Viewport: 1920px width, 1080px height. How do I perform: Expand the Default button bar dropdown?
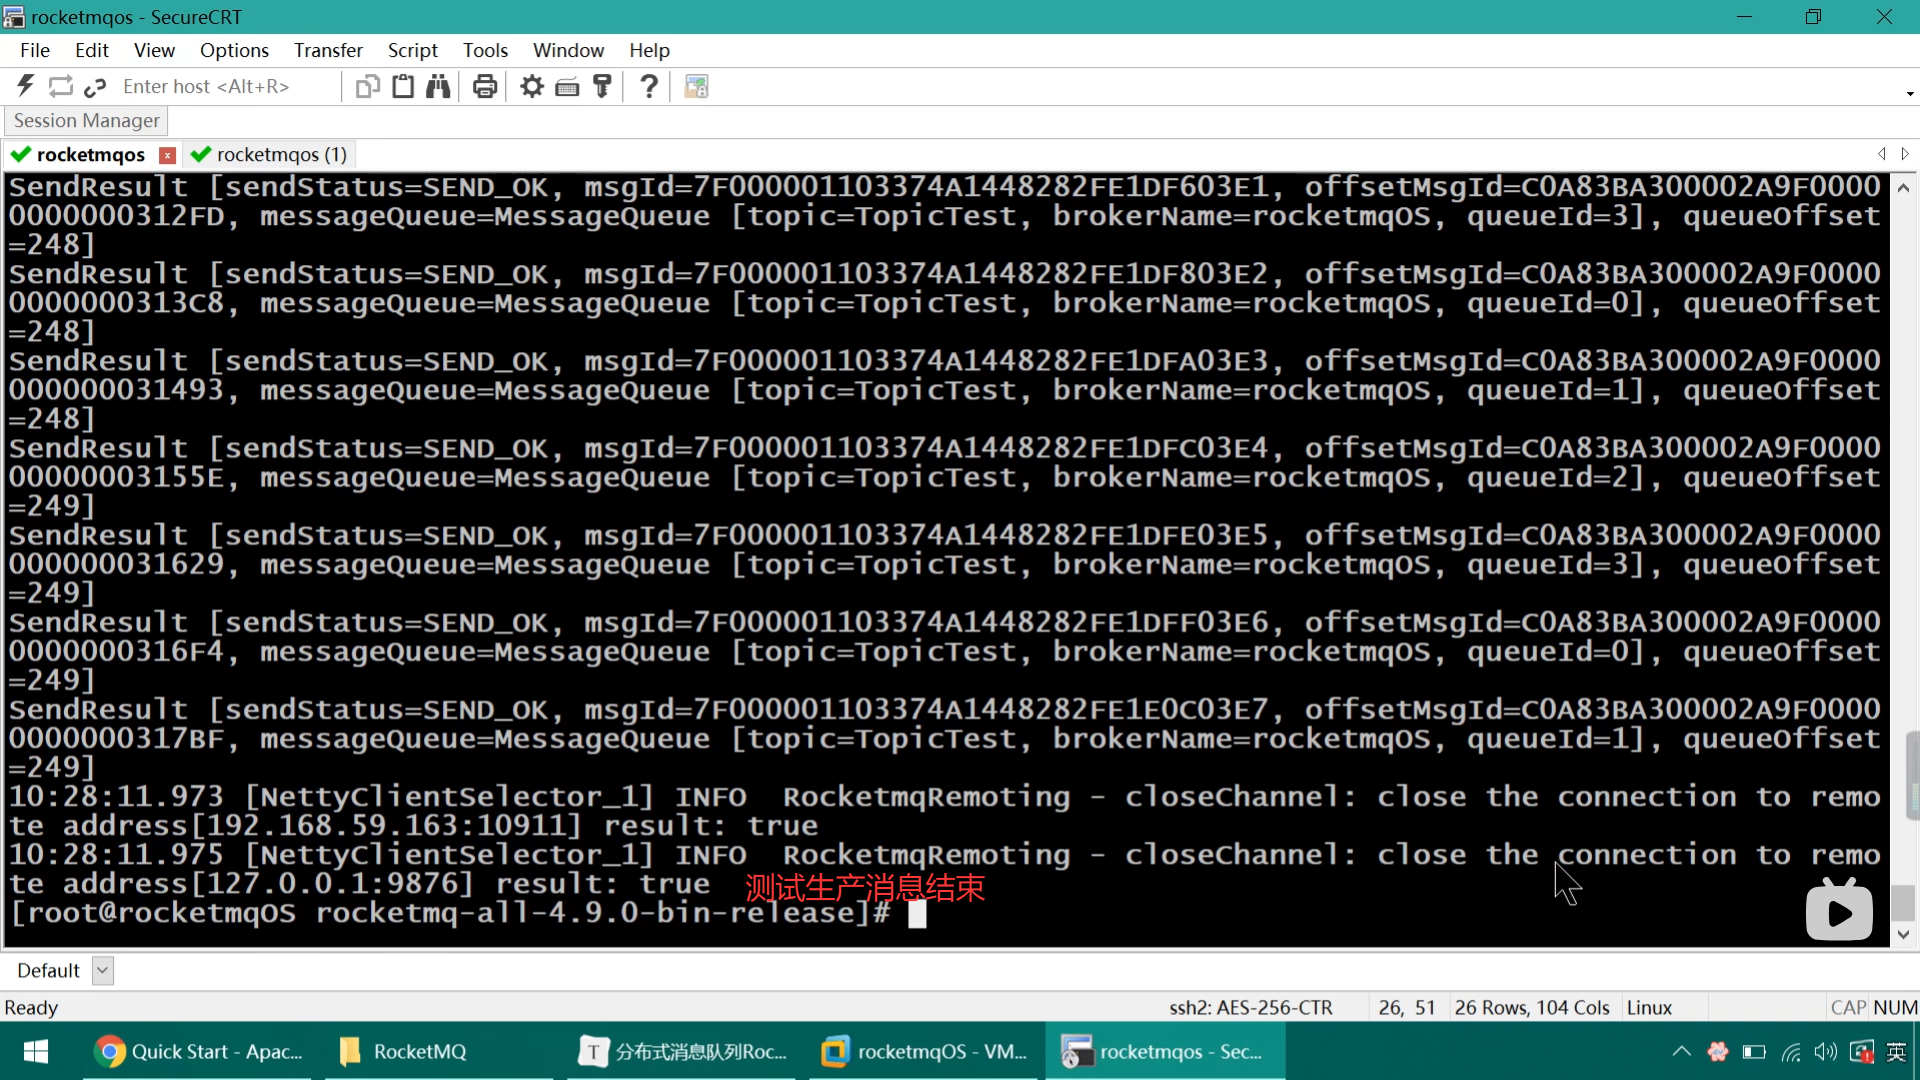pyautogui.click(x=102, y=970)
